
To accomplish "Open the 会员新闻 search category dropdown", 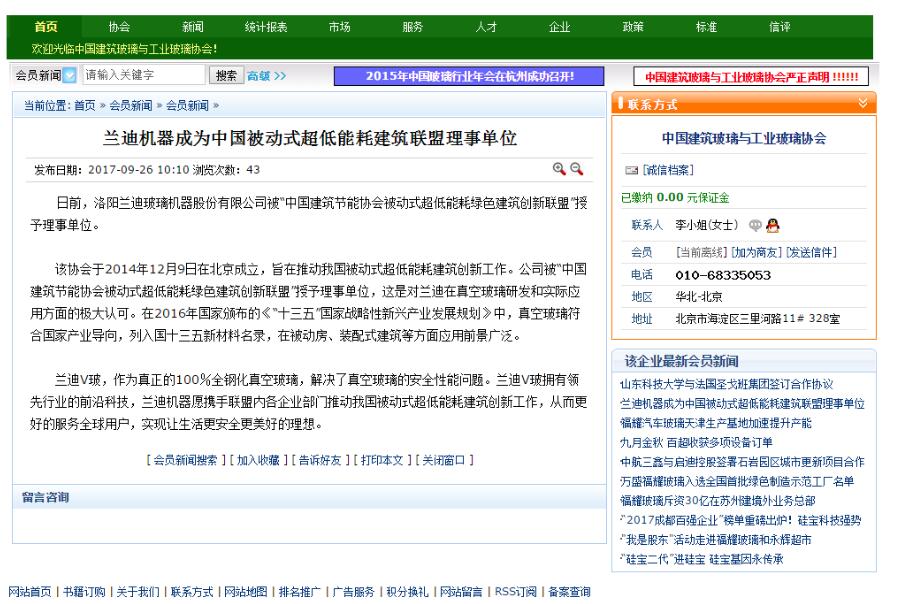I will [x=70, y=75].
